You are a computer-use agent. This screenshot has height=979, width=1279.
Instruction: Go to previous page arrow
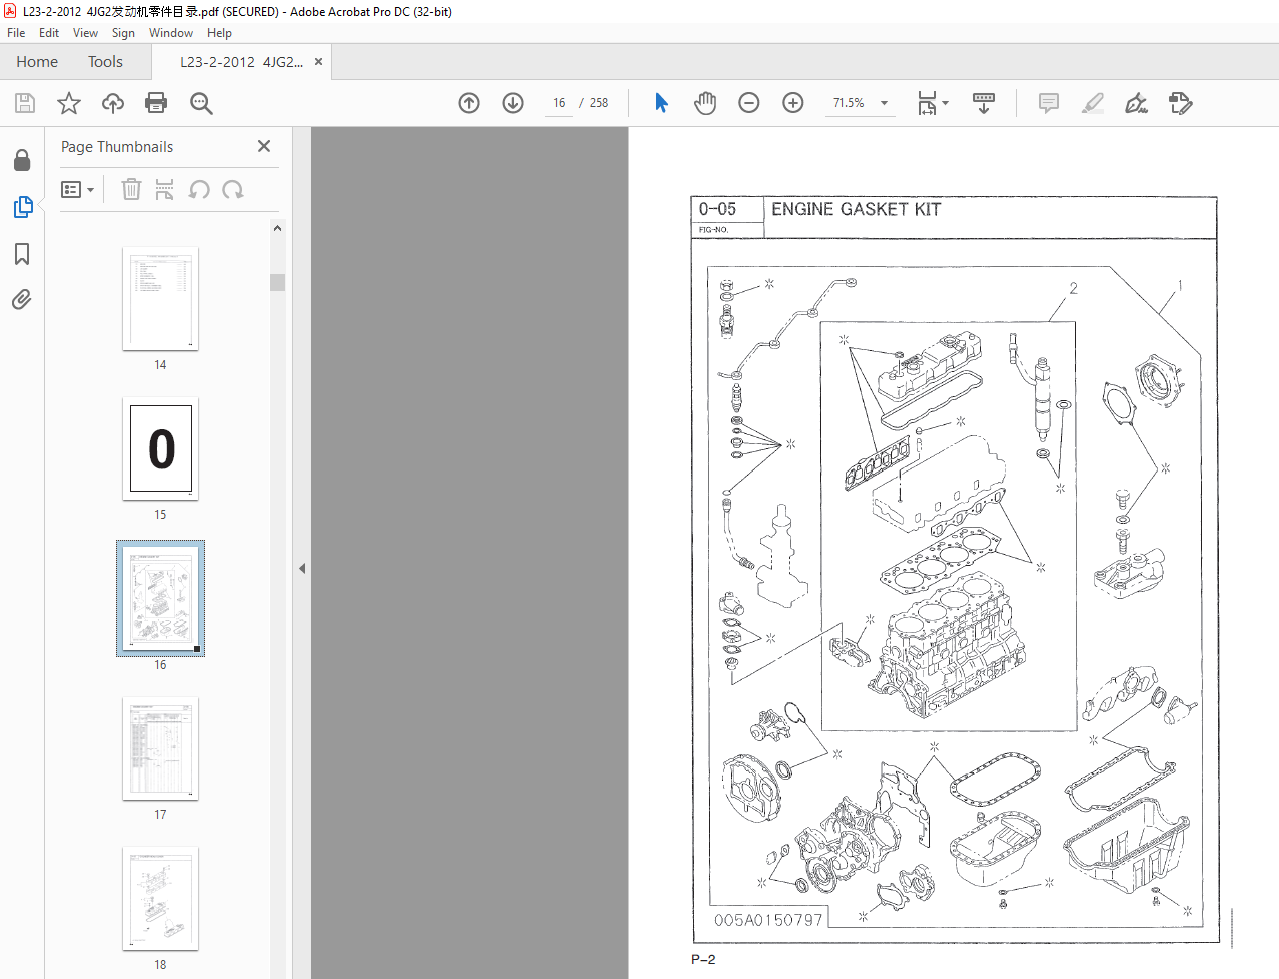click(x=469, y=103)
